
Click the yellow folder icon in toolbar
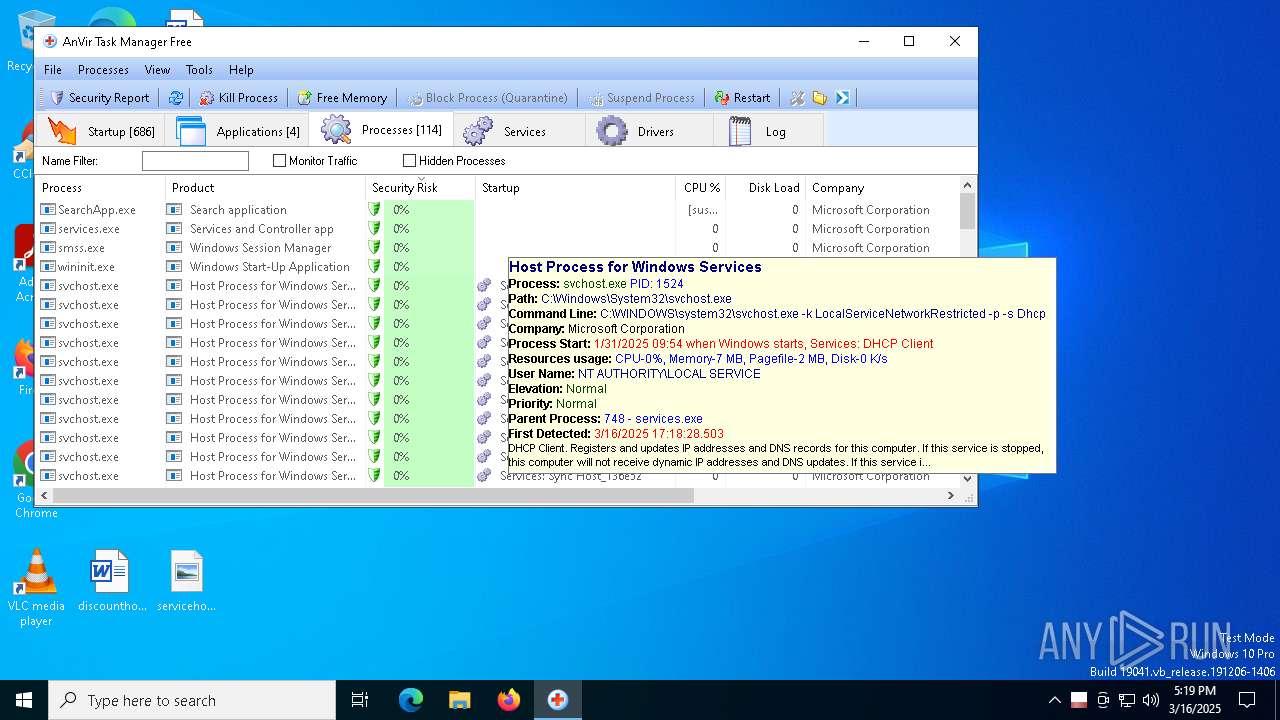pyautogui.click(x=820, y=98)
